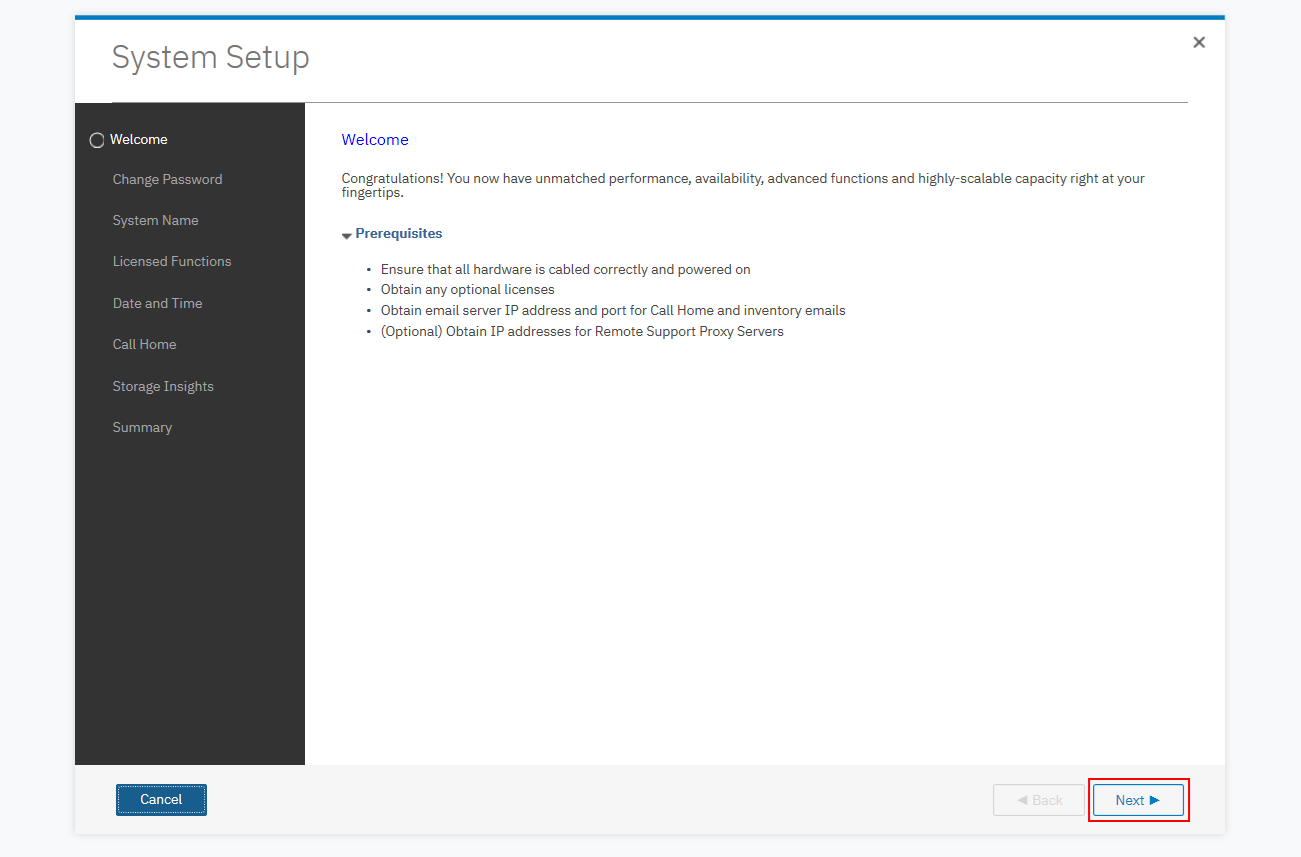Open the Call Home step
Viewport: 1301px width, 857px height.
(x=144, y=344)
